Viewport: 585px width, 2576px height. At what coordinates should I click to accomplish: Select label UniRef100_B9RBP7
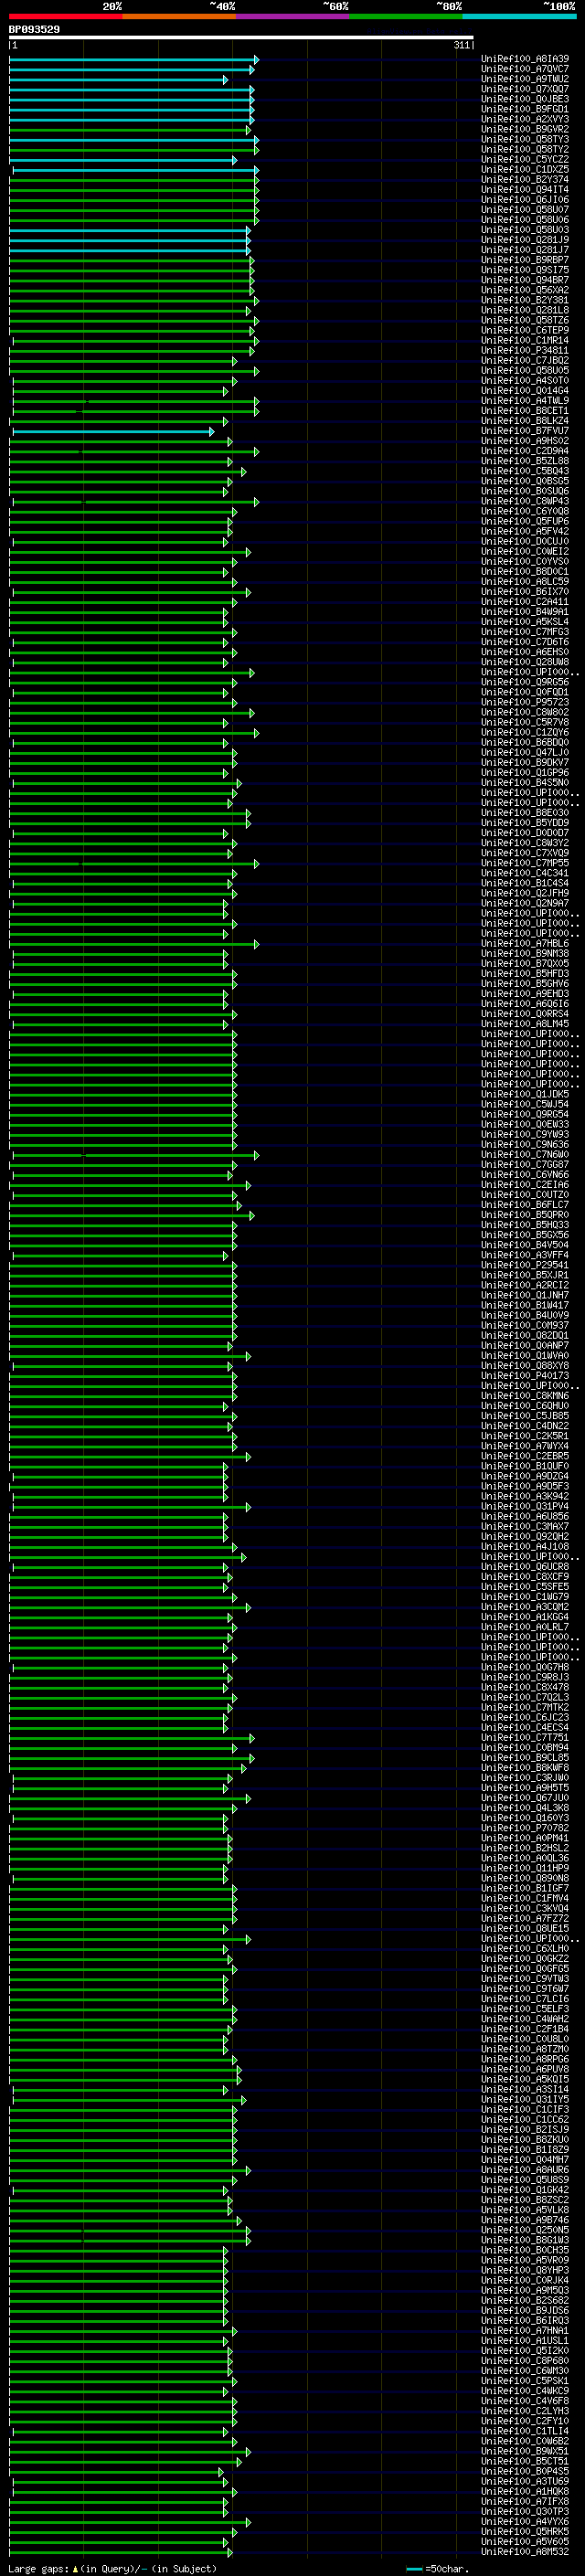[525, 260]
